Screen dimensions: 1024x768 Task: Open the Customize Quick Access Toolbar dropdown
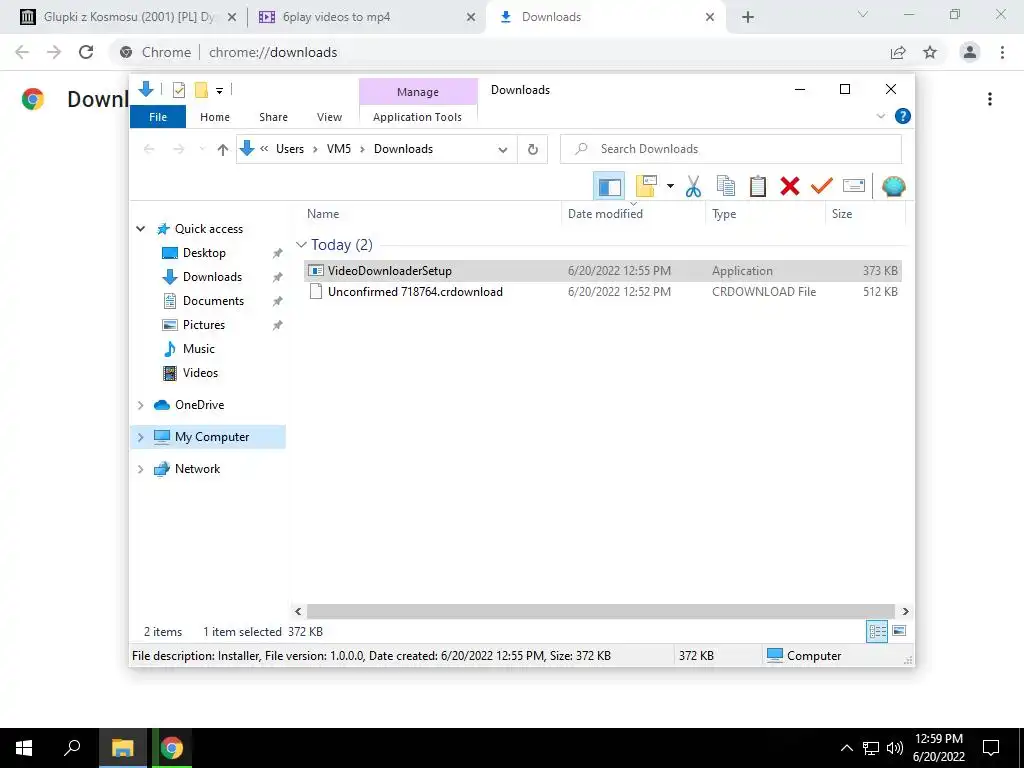pos(219,91)
